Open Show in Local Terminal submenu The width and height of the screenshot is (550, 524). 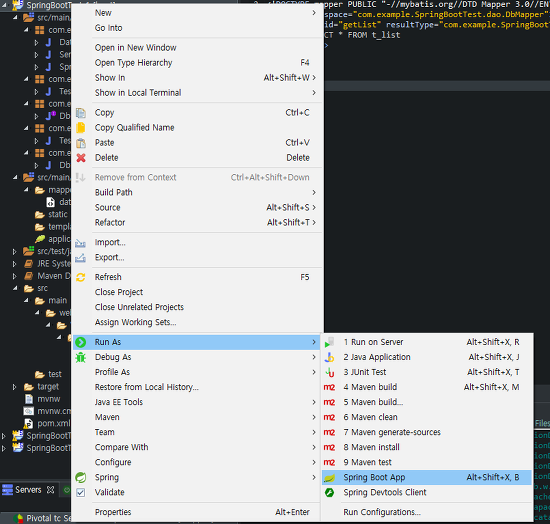[x=196, y=93]
